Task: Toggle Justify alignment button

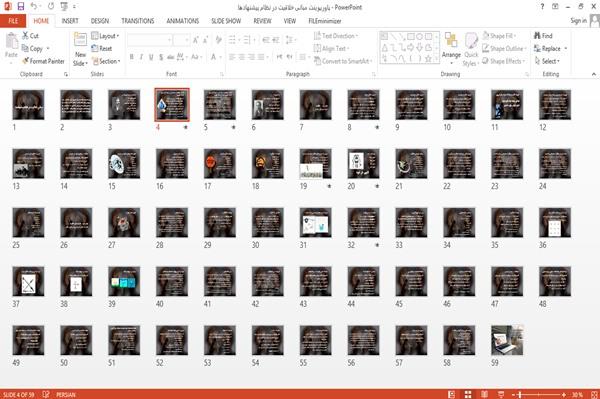Action: tap(261, 57)
